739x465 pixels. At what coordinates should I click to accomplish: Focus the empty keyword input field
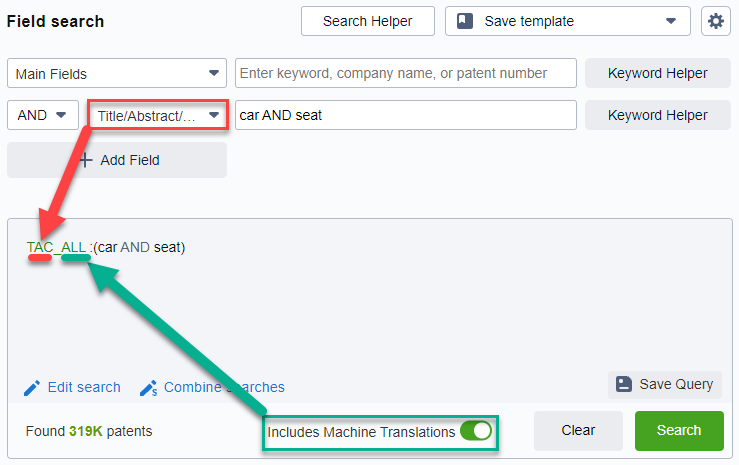click(405, 73)
